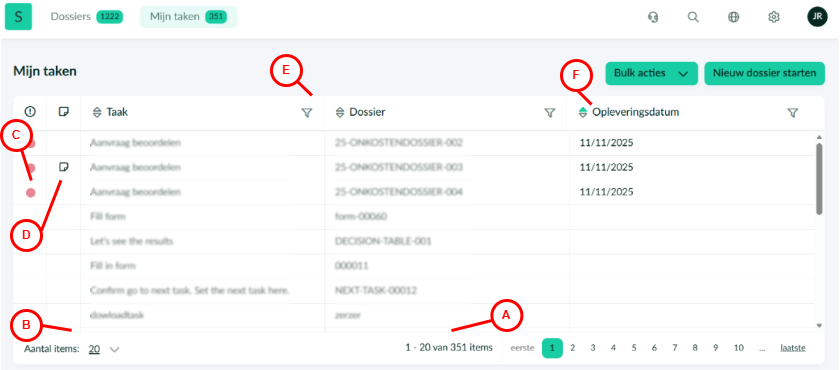Click the pagination ellipsis for more pages
This screenshot has width=840, height=370.
(762, 349)
